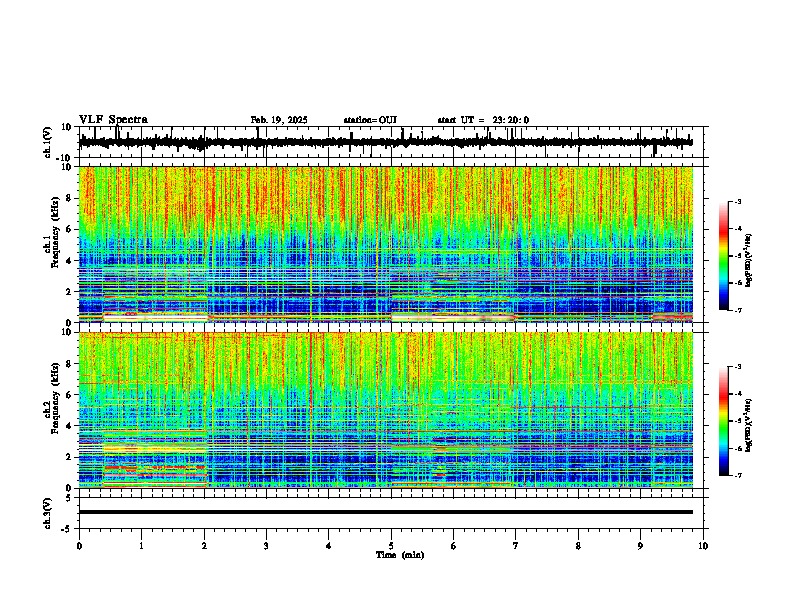Select the date text "Feb. 19, 2025"

279,120
